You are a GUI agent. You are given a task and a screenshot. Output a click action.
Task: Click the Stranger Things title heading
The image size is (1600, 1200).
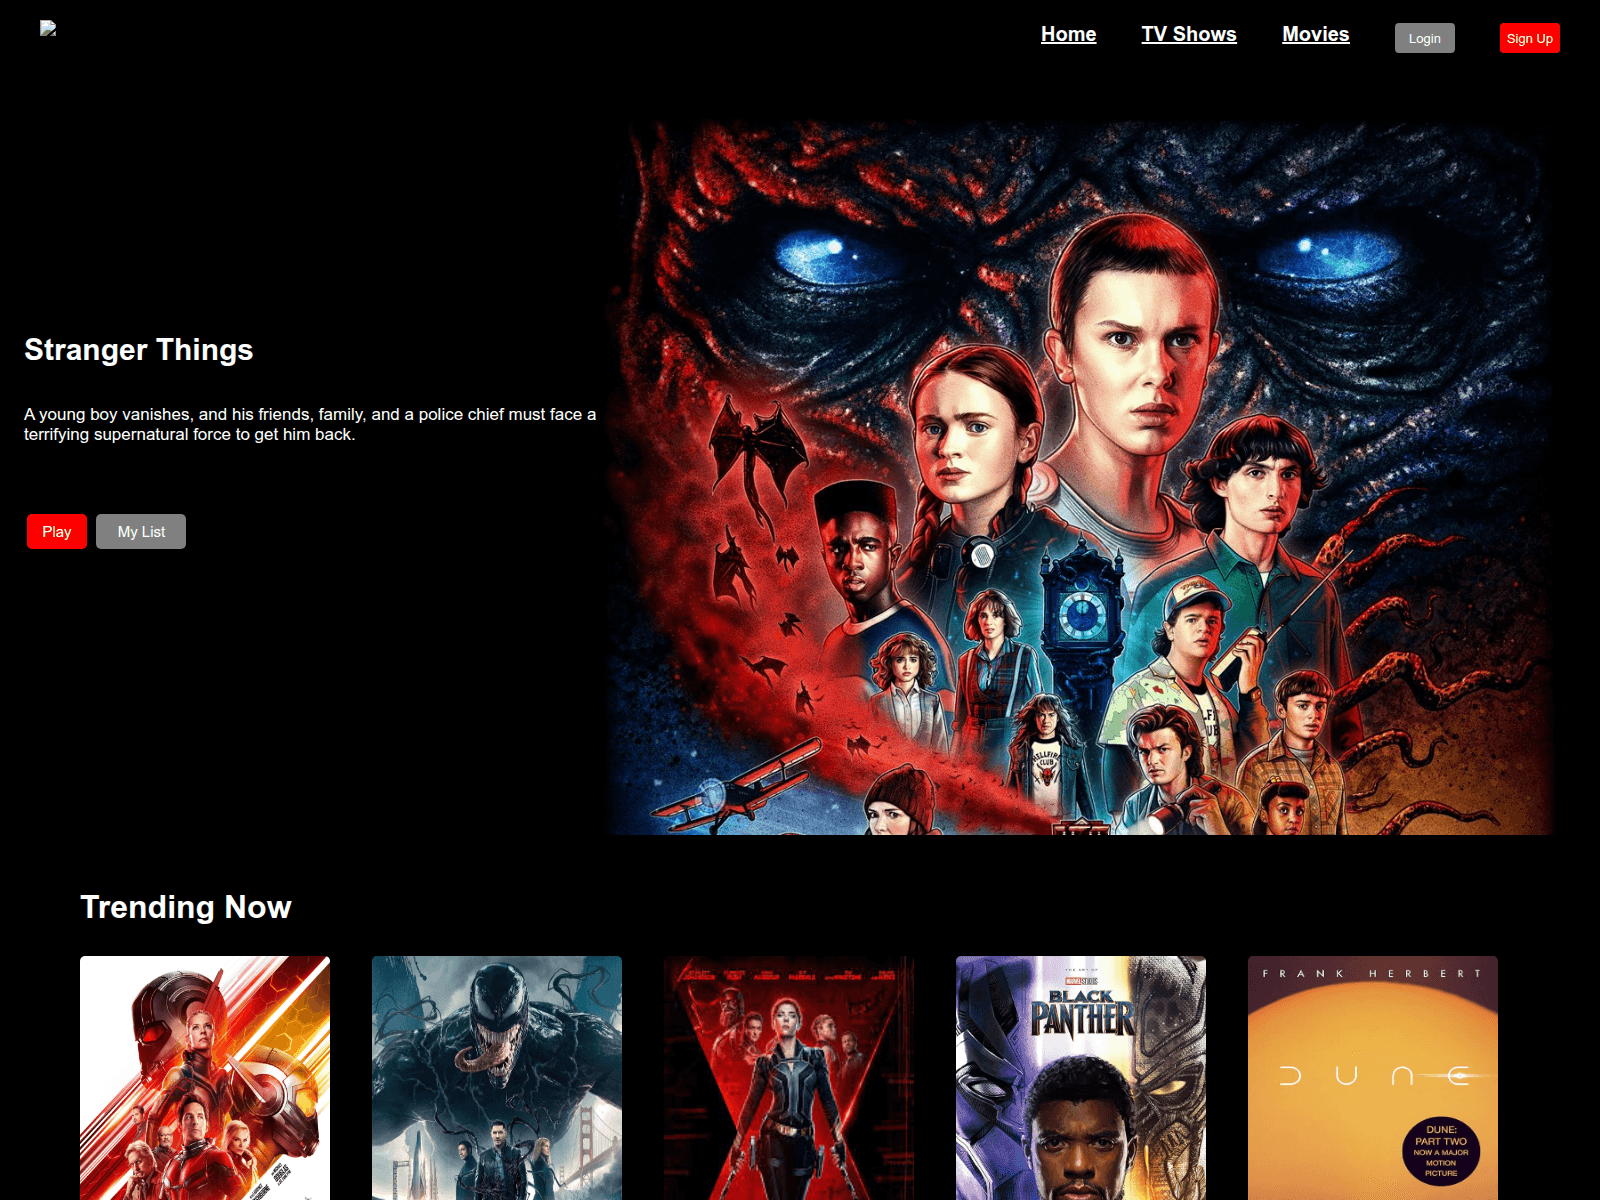coord(139,350)
